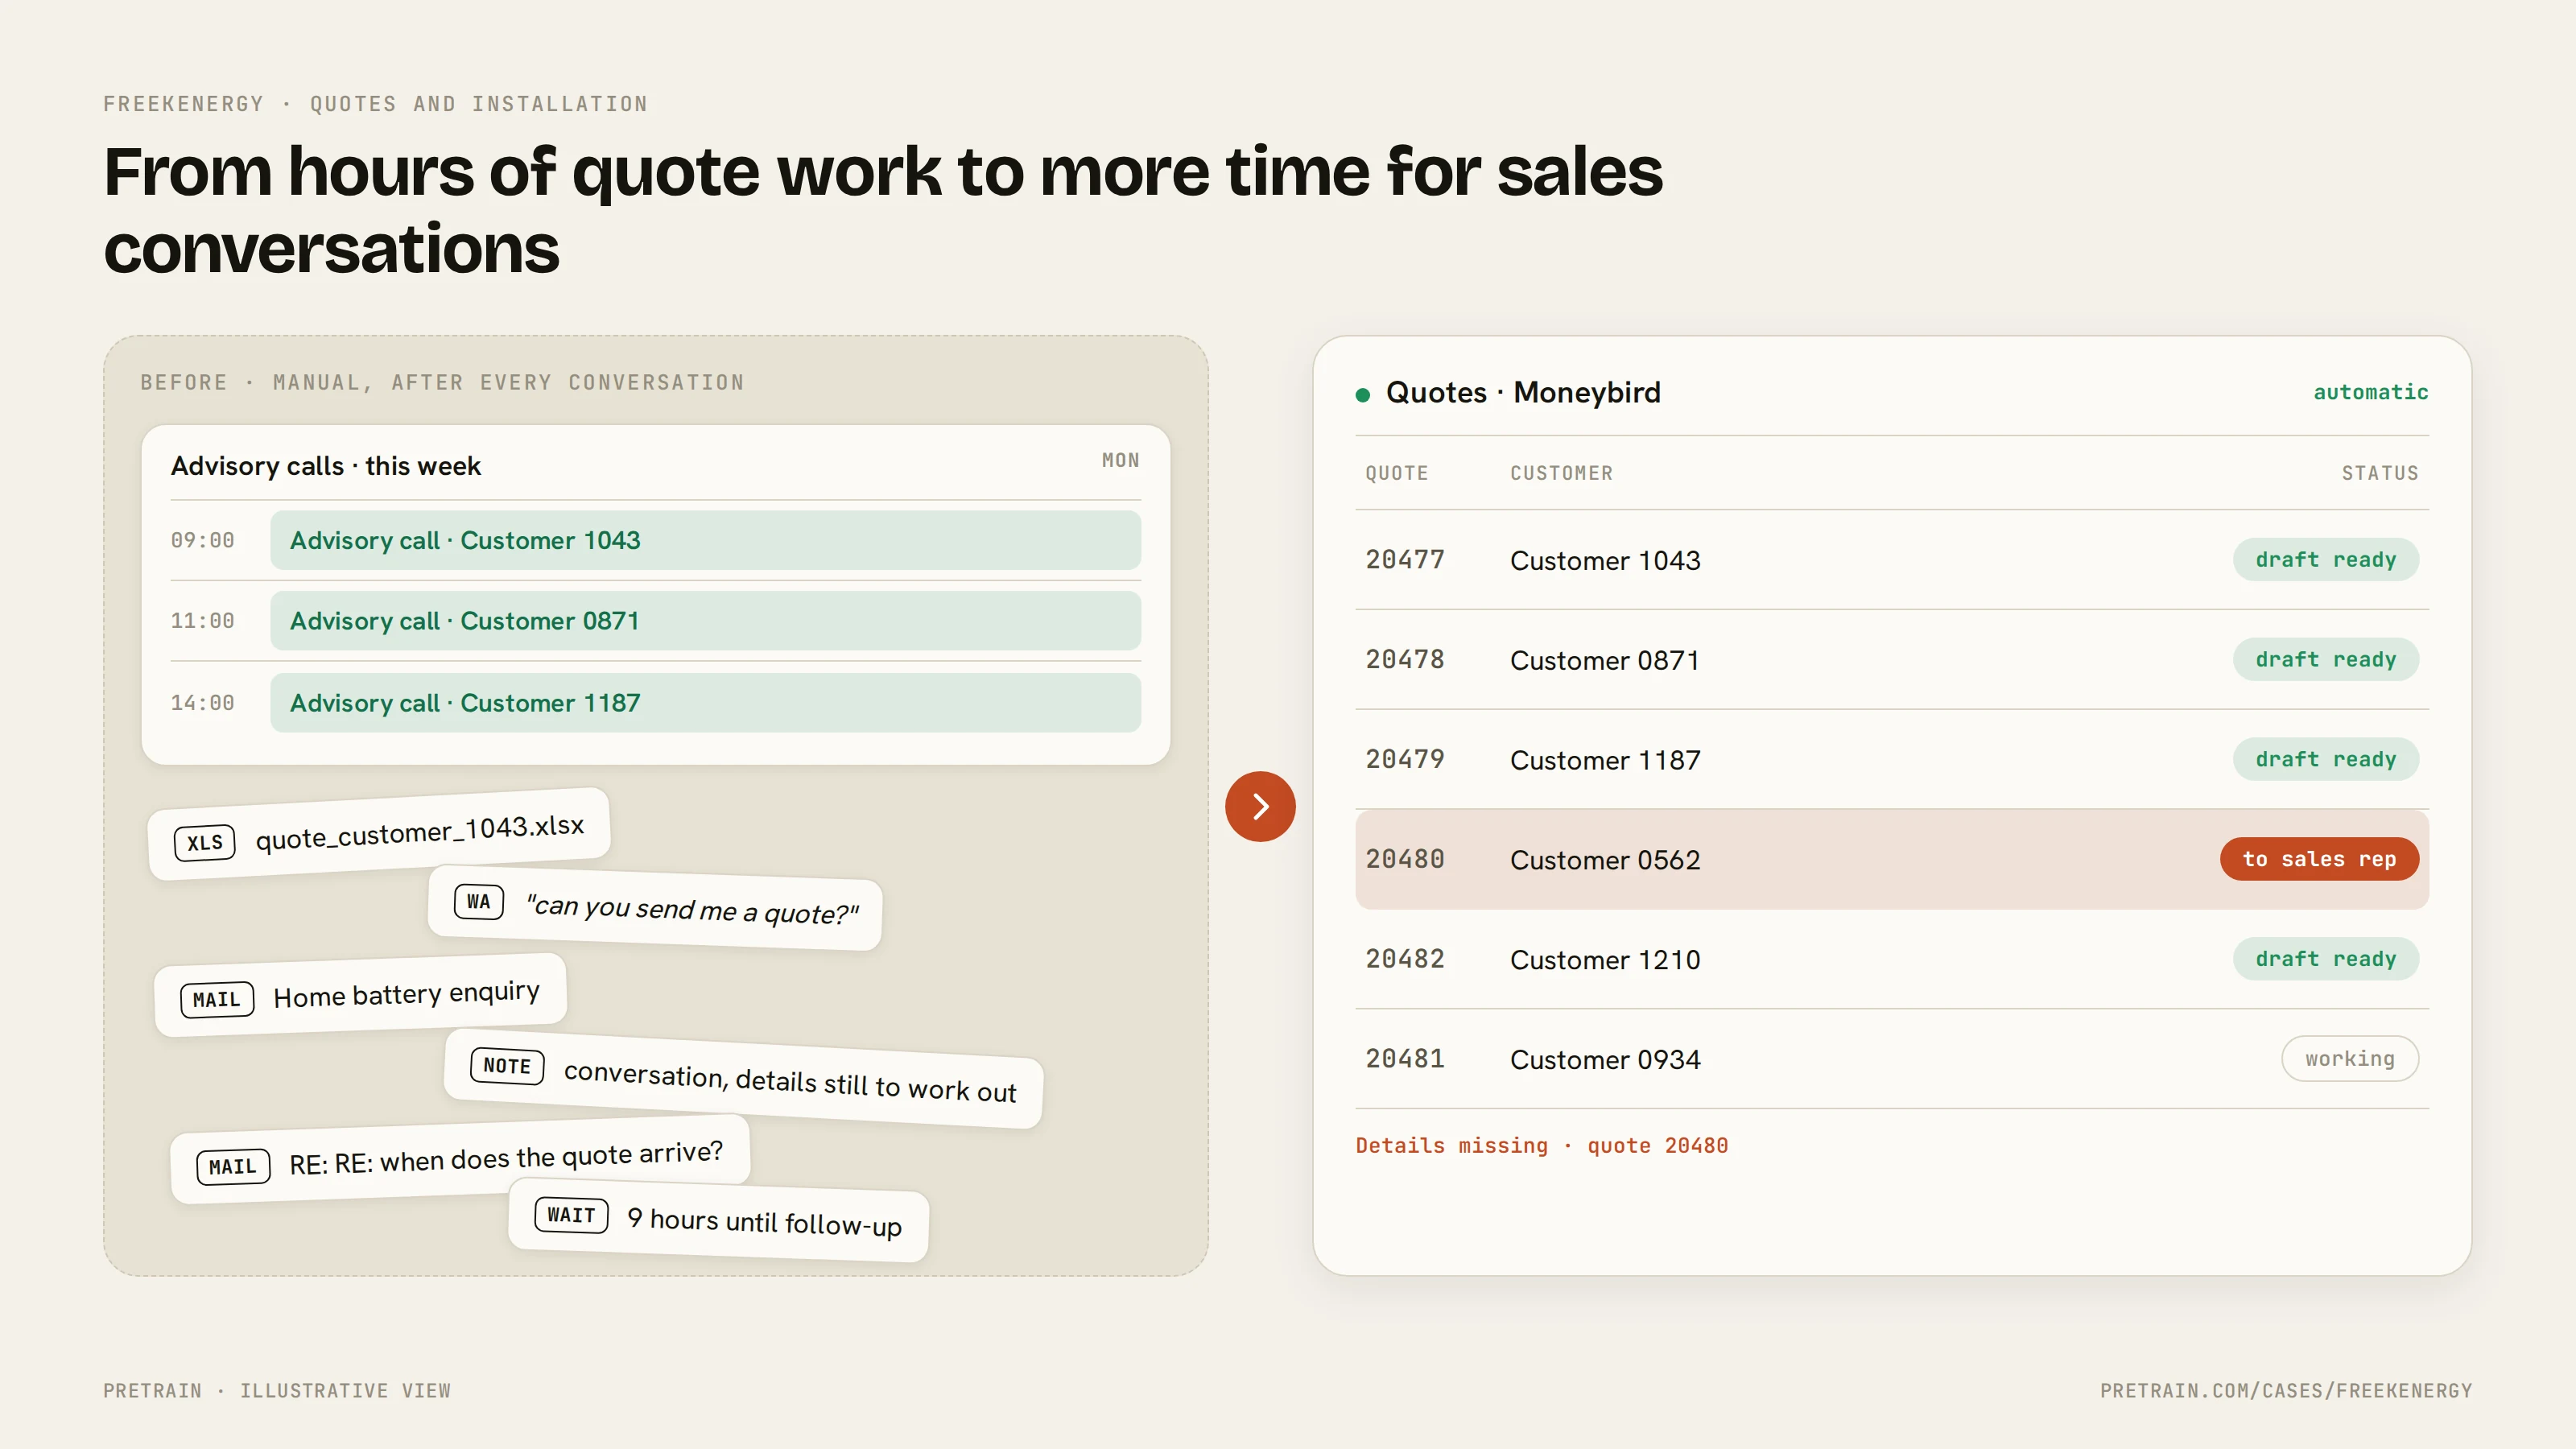
Task: Click the draft ready badge for quote 20482
Action: (2326, 959)
